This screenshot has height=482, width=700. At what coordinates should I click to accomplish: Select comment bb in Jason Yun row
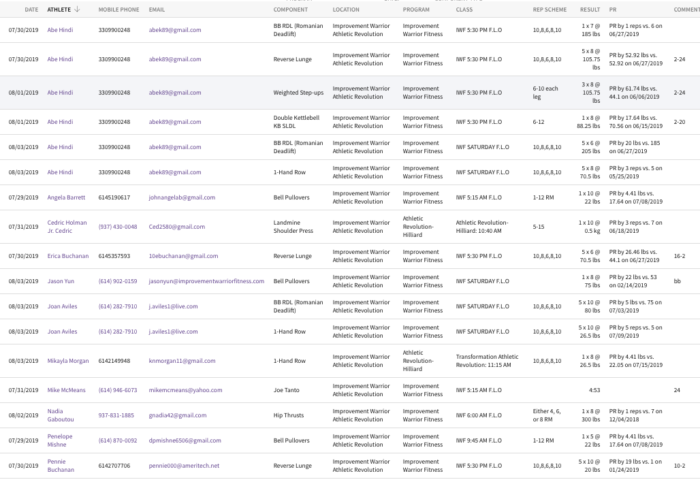[677, 281]
